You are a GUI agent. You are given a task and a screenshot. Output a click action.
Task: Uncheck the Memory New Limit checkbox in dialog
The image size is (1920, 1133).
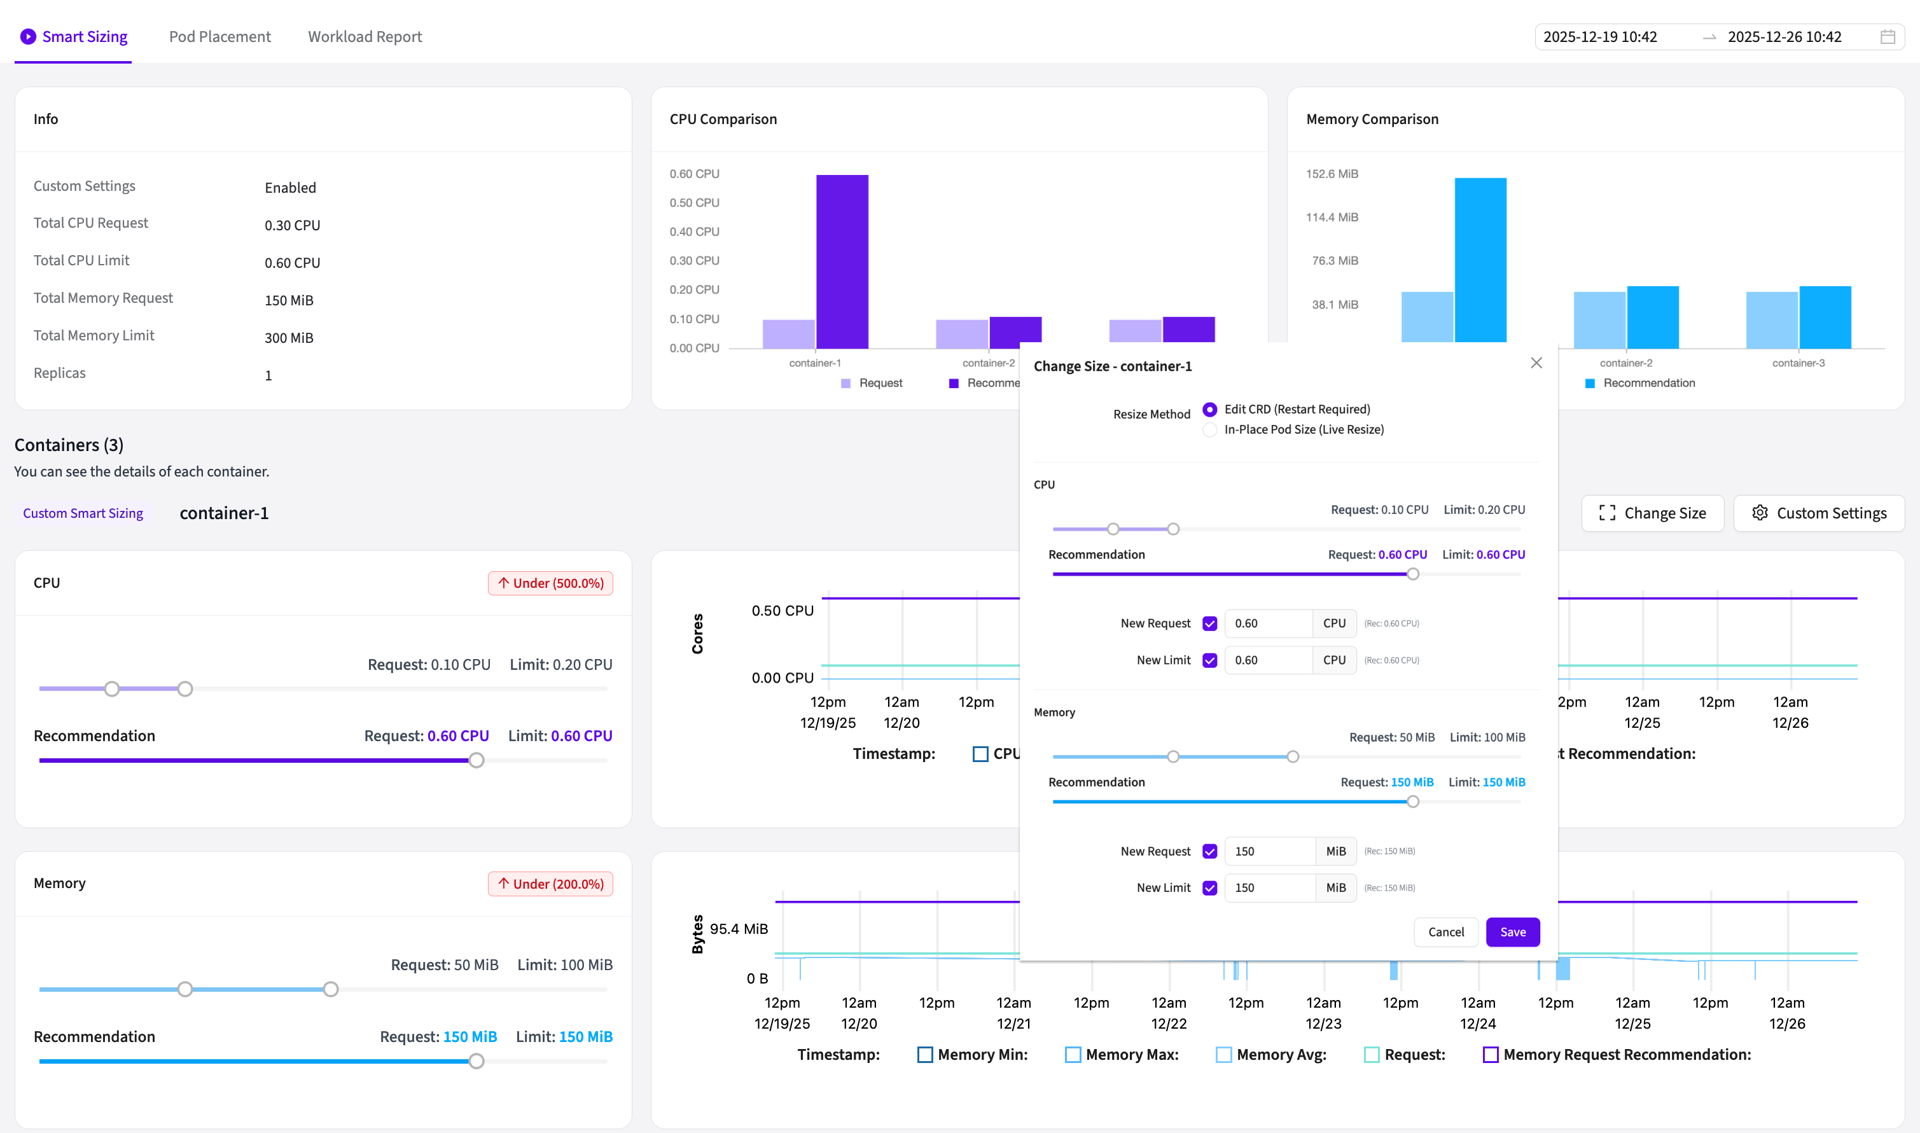click(1210, 888)
